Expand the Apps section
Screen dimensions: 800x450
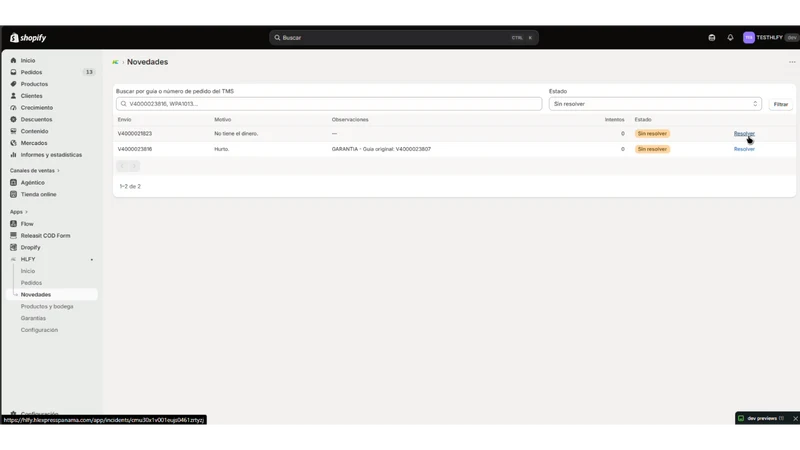(x=19, y=212)
